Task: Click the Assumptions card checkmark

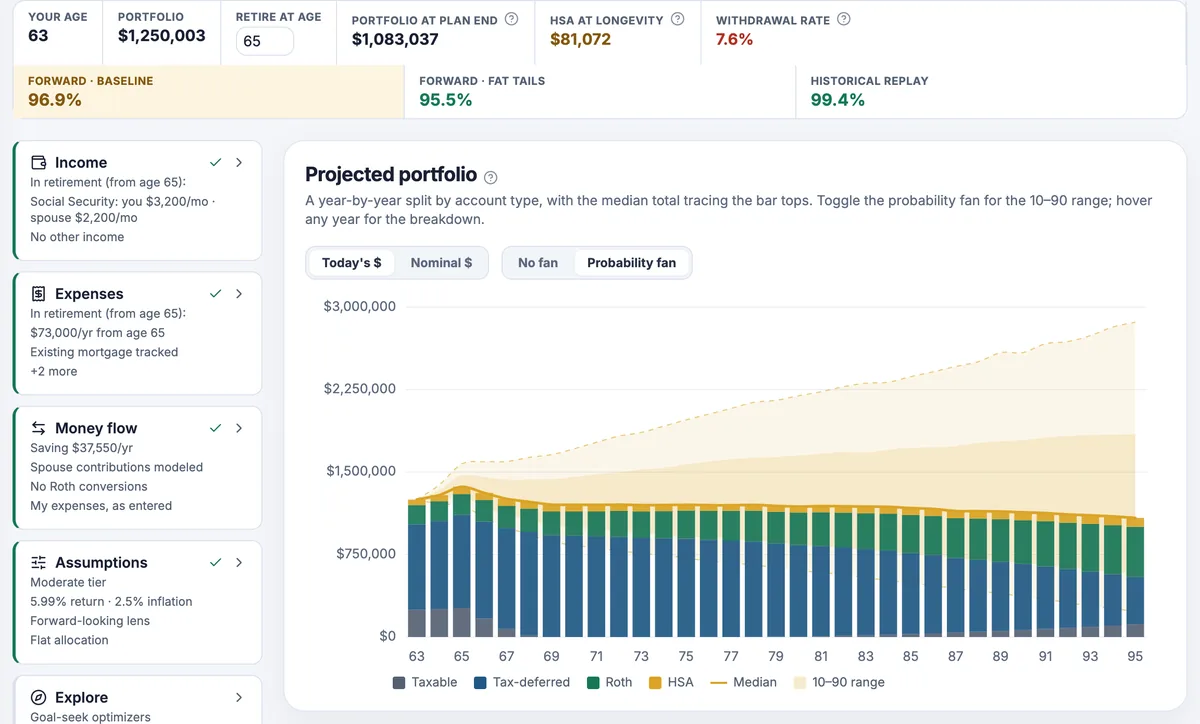Action: pos(215,563)
